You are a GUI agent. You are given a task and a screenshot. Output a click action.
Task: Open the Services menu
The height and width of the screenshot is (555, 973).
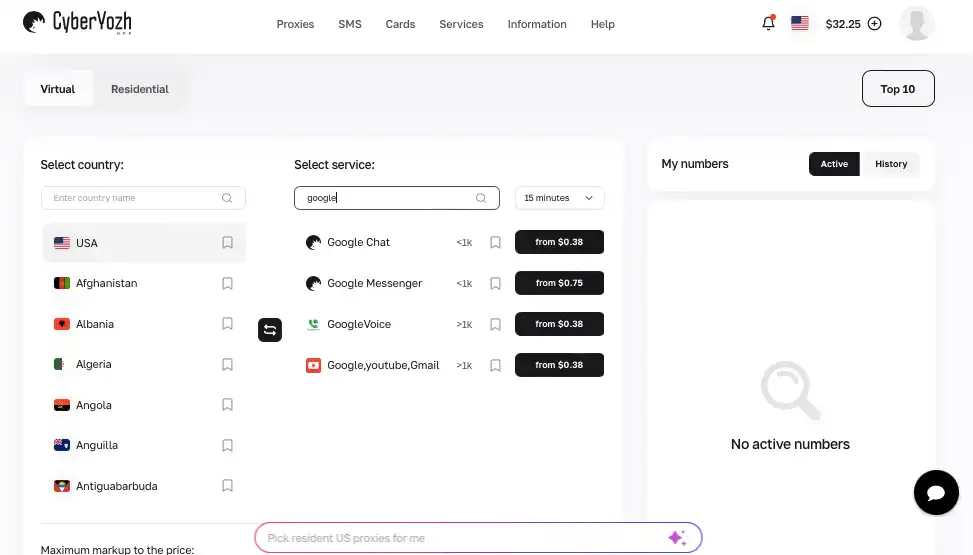(461, 24)
